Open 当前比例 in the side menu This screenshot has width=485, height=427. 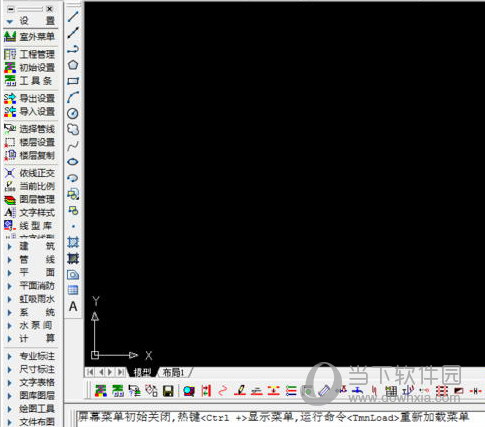[x=29, y=186]
